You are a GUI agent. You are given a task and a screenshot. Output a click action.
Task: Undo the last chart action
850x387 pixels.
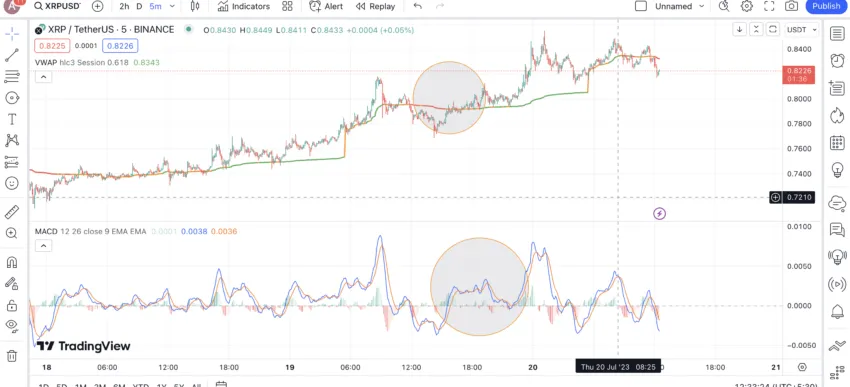417,7
